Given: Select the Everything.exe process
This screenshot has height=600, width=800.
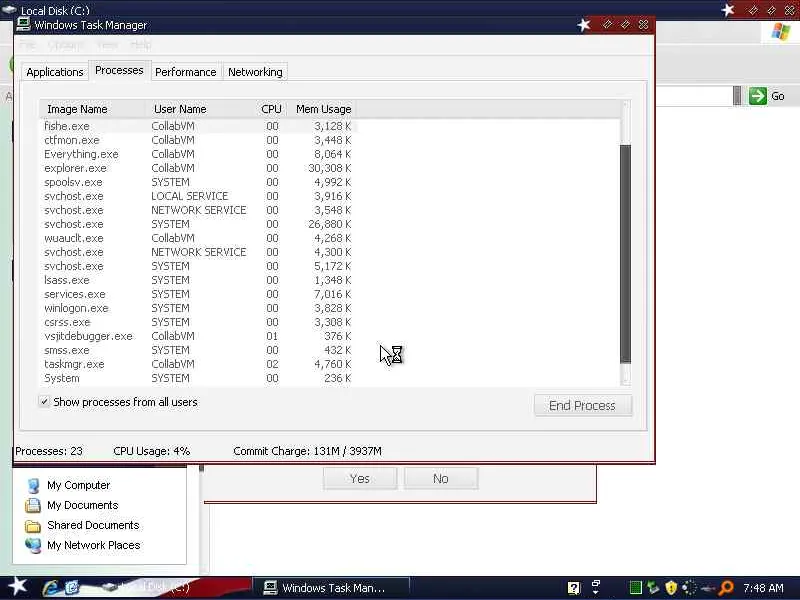Looking at the screenshot, I should click(x=198, y=154).
